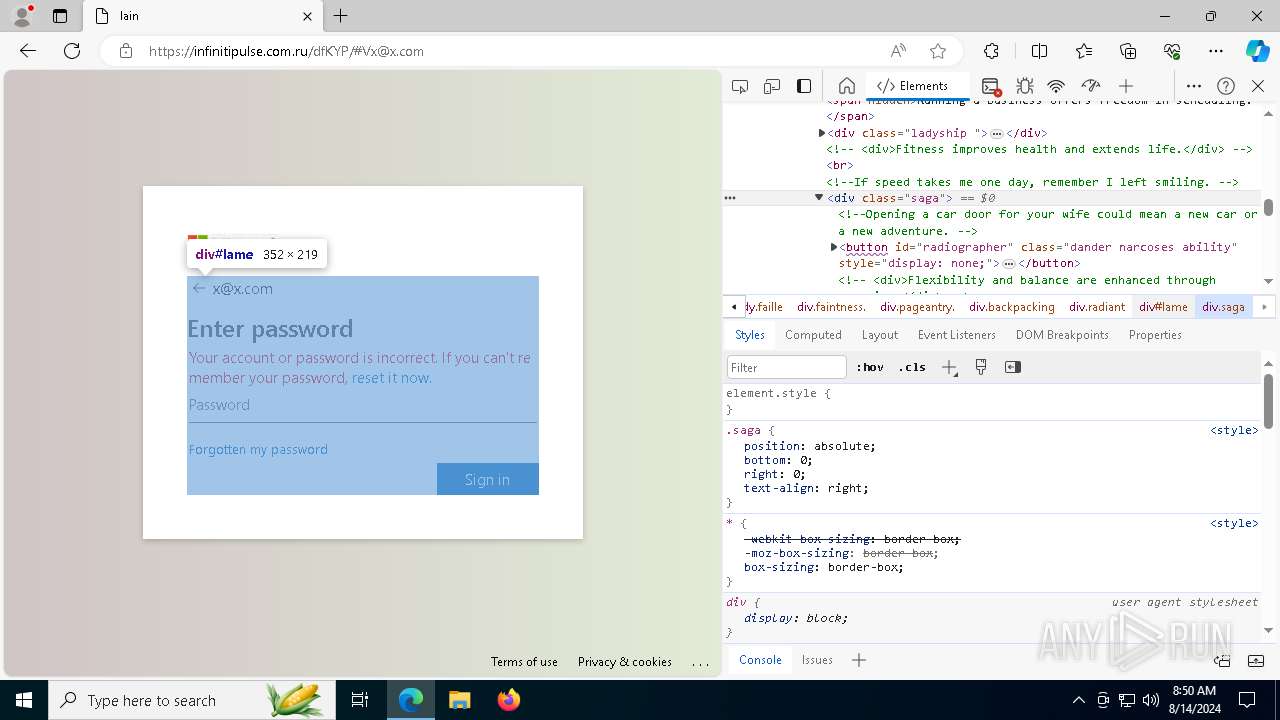Viewport: 1280px width, 720px height.
Task: Expand ellipsis inside ladyship div
Action: (996, 133)
